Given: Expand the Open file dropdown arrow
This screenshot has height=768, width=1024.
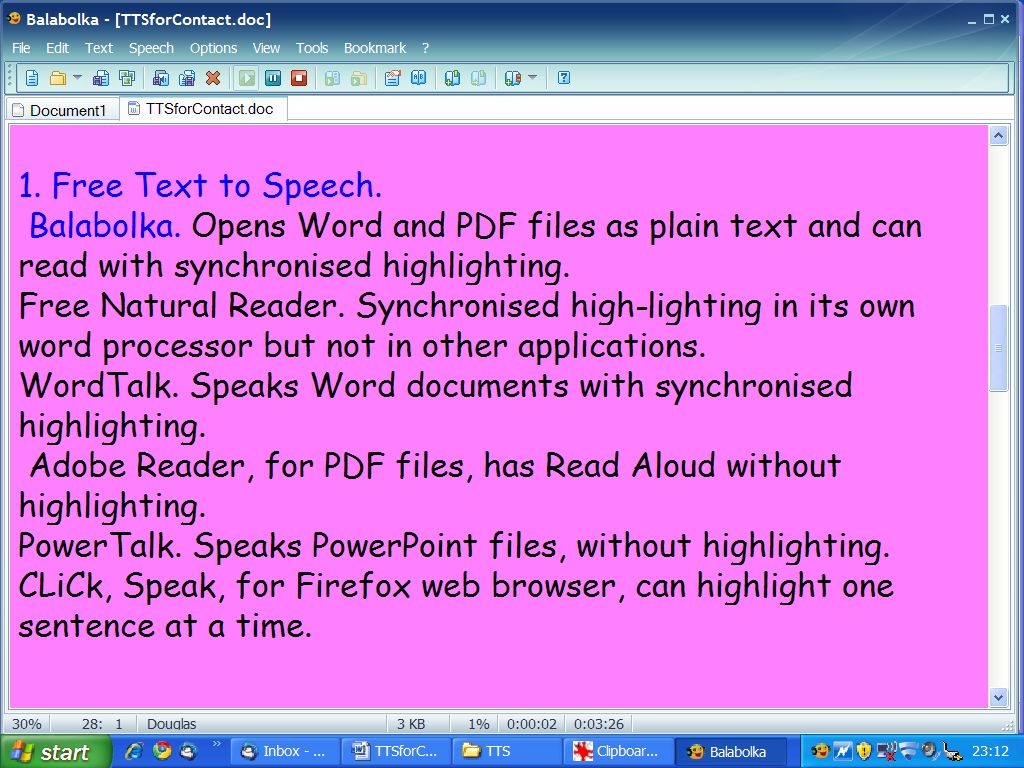Looking at the screenshot, I should 77,78.
